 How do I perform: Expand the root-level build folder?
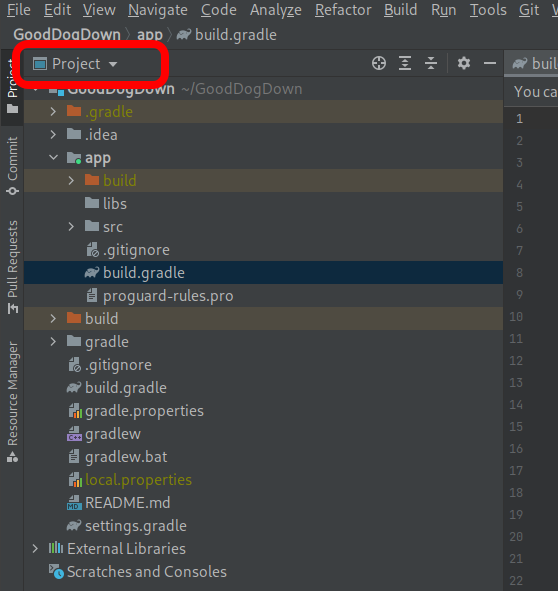coord(53,318)
